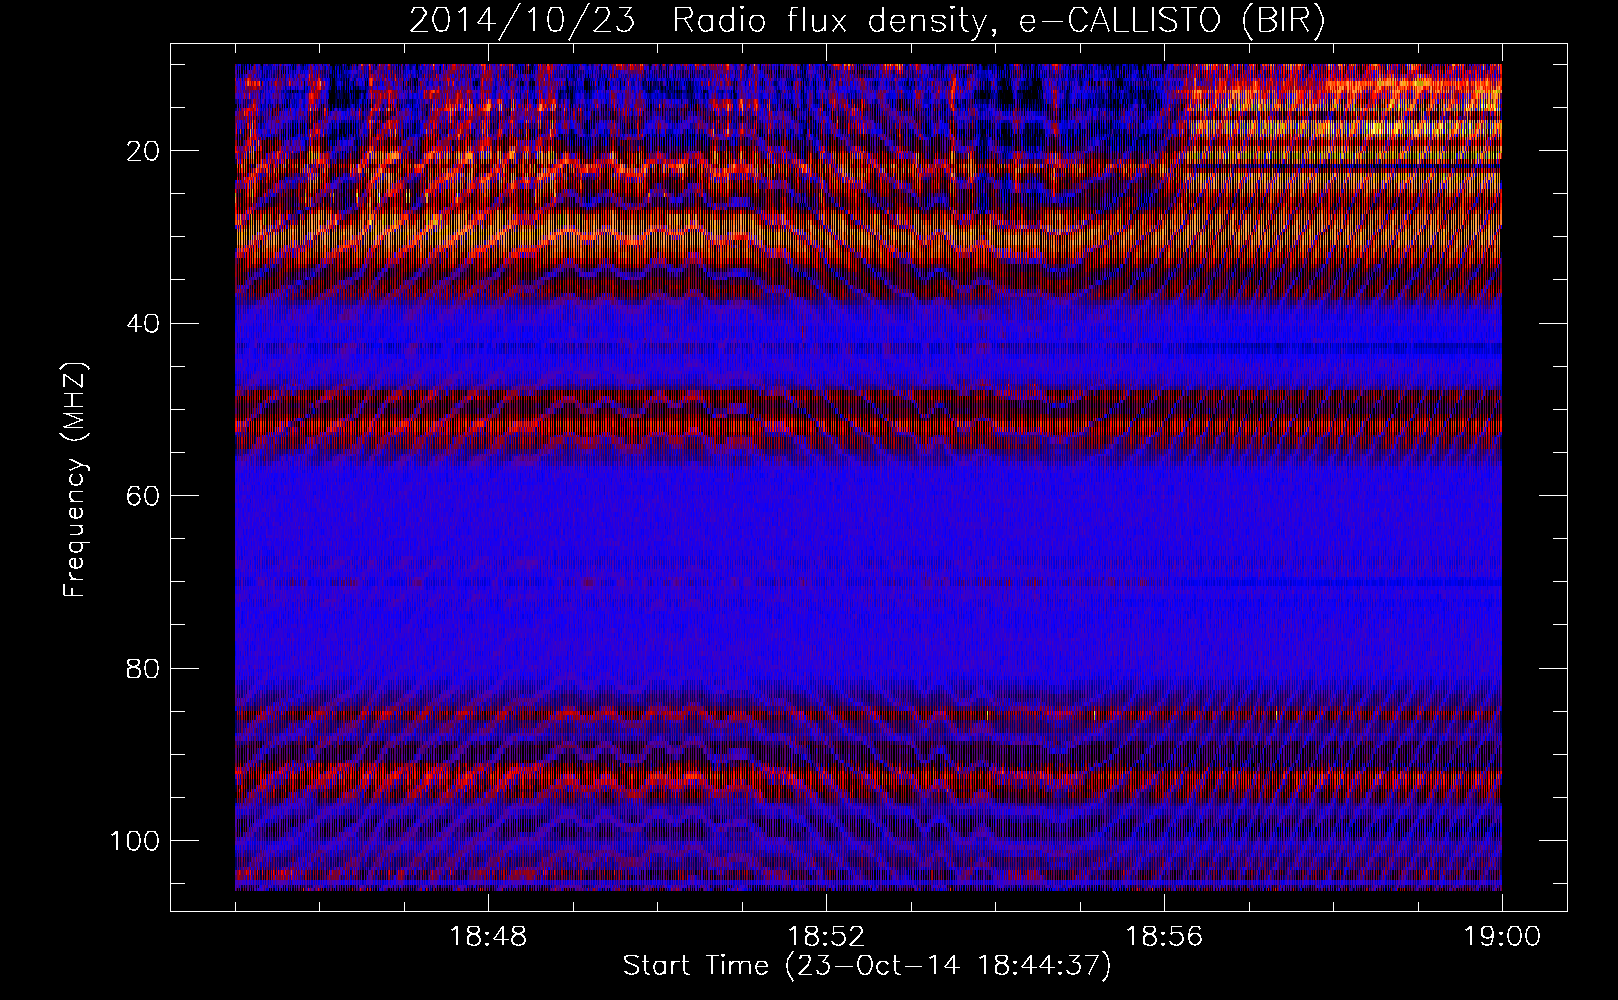This screenshot has height=1000, width=1618.
Task: Click the frequency tick label '40'
Action: 145,323
